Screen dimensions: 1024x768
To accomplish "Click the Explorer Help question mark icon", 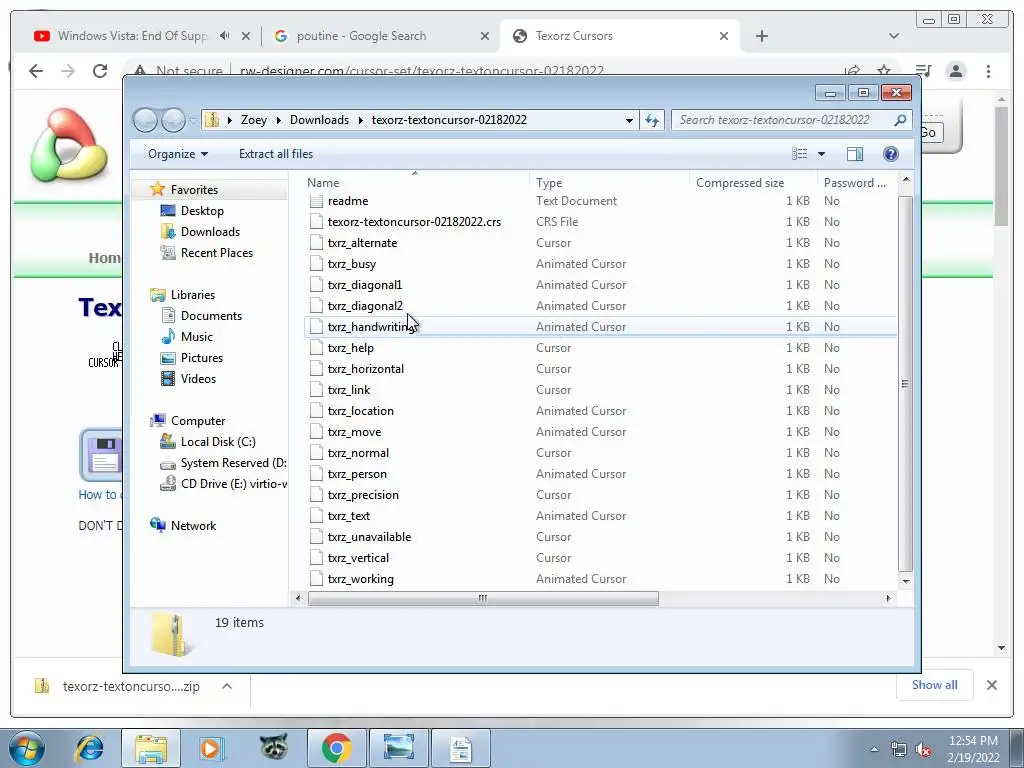I will tap(890, 153).
